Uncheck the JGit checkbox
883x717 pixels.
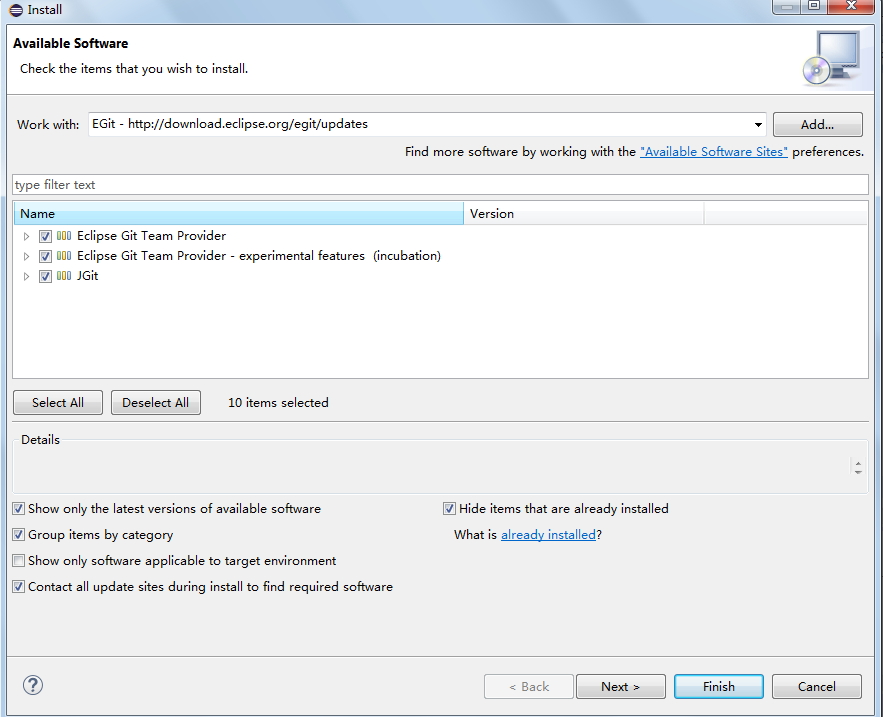pyautogui.click(x=45, y=276)
